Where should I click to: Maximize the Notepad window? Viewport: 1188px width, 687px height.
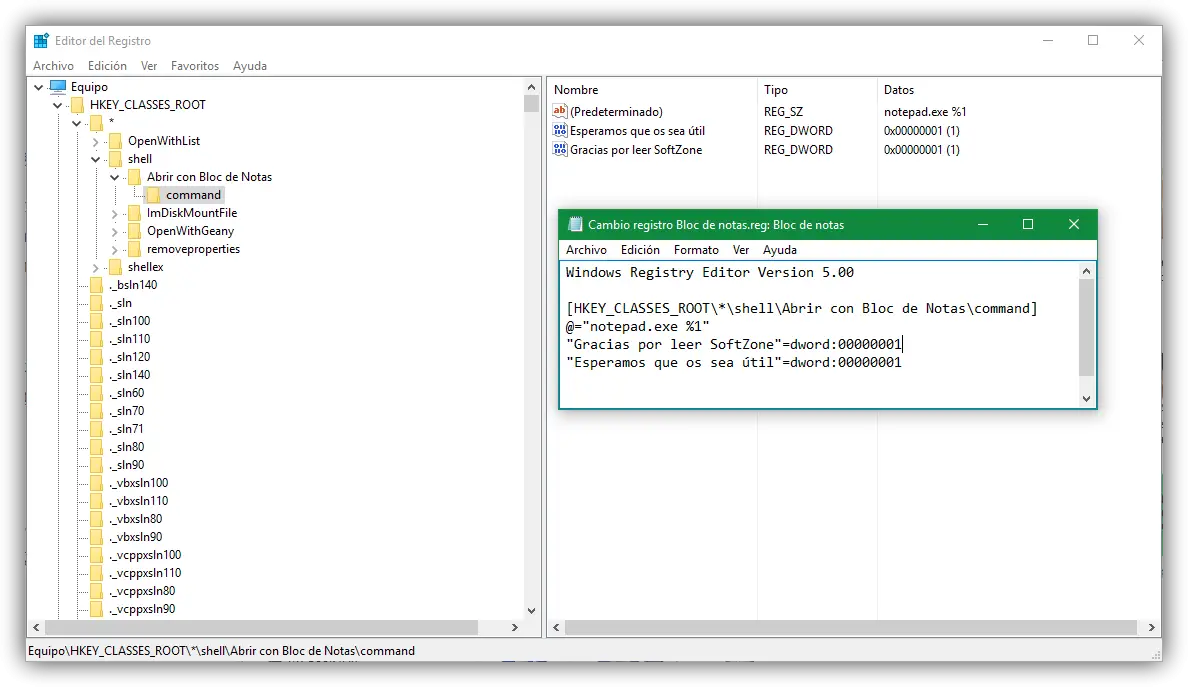point(1028,224)
